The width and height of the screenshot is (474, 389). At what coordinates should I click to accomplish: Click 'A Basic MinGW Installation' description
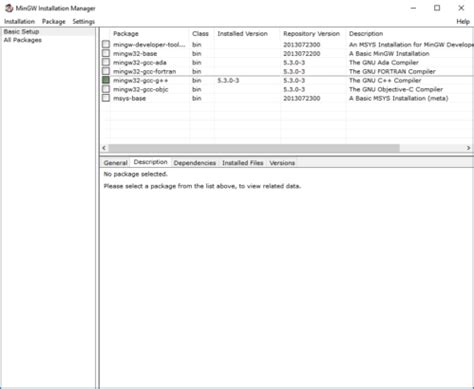coord(389,54)
